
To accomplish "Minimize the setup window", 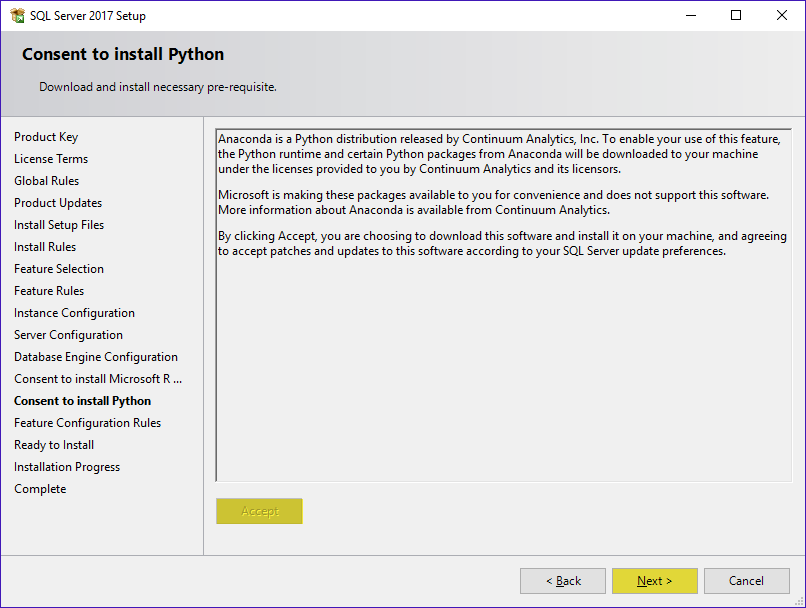I will [691, 15].
